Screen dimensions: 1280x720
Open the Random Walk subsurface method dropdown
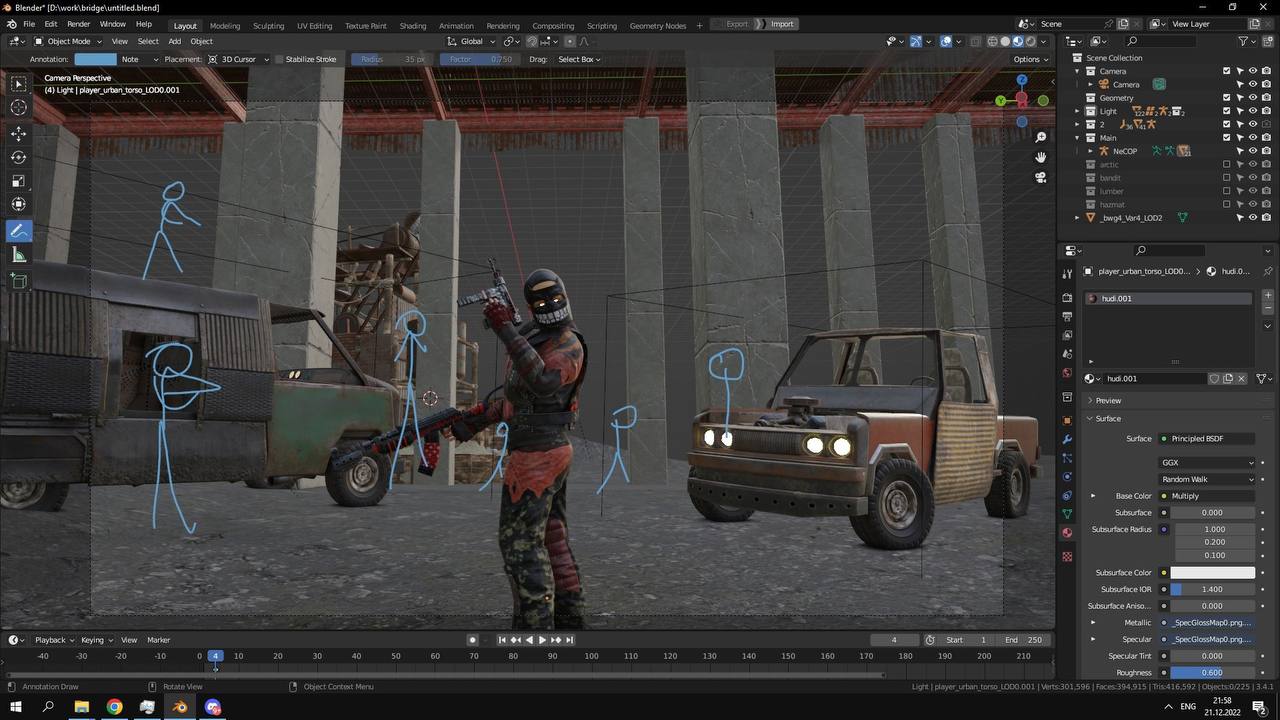tap(1207, 479)
